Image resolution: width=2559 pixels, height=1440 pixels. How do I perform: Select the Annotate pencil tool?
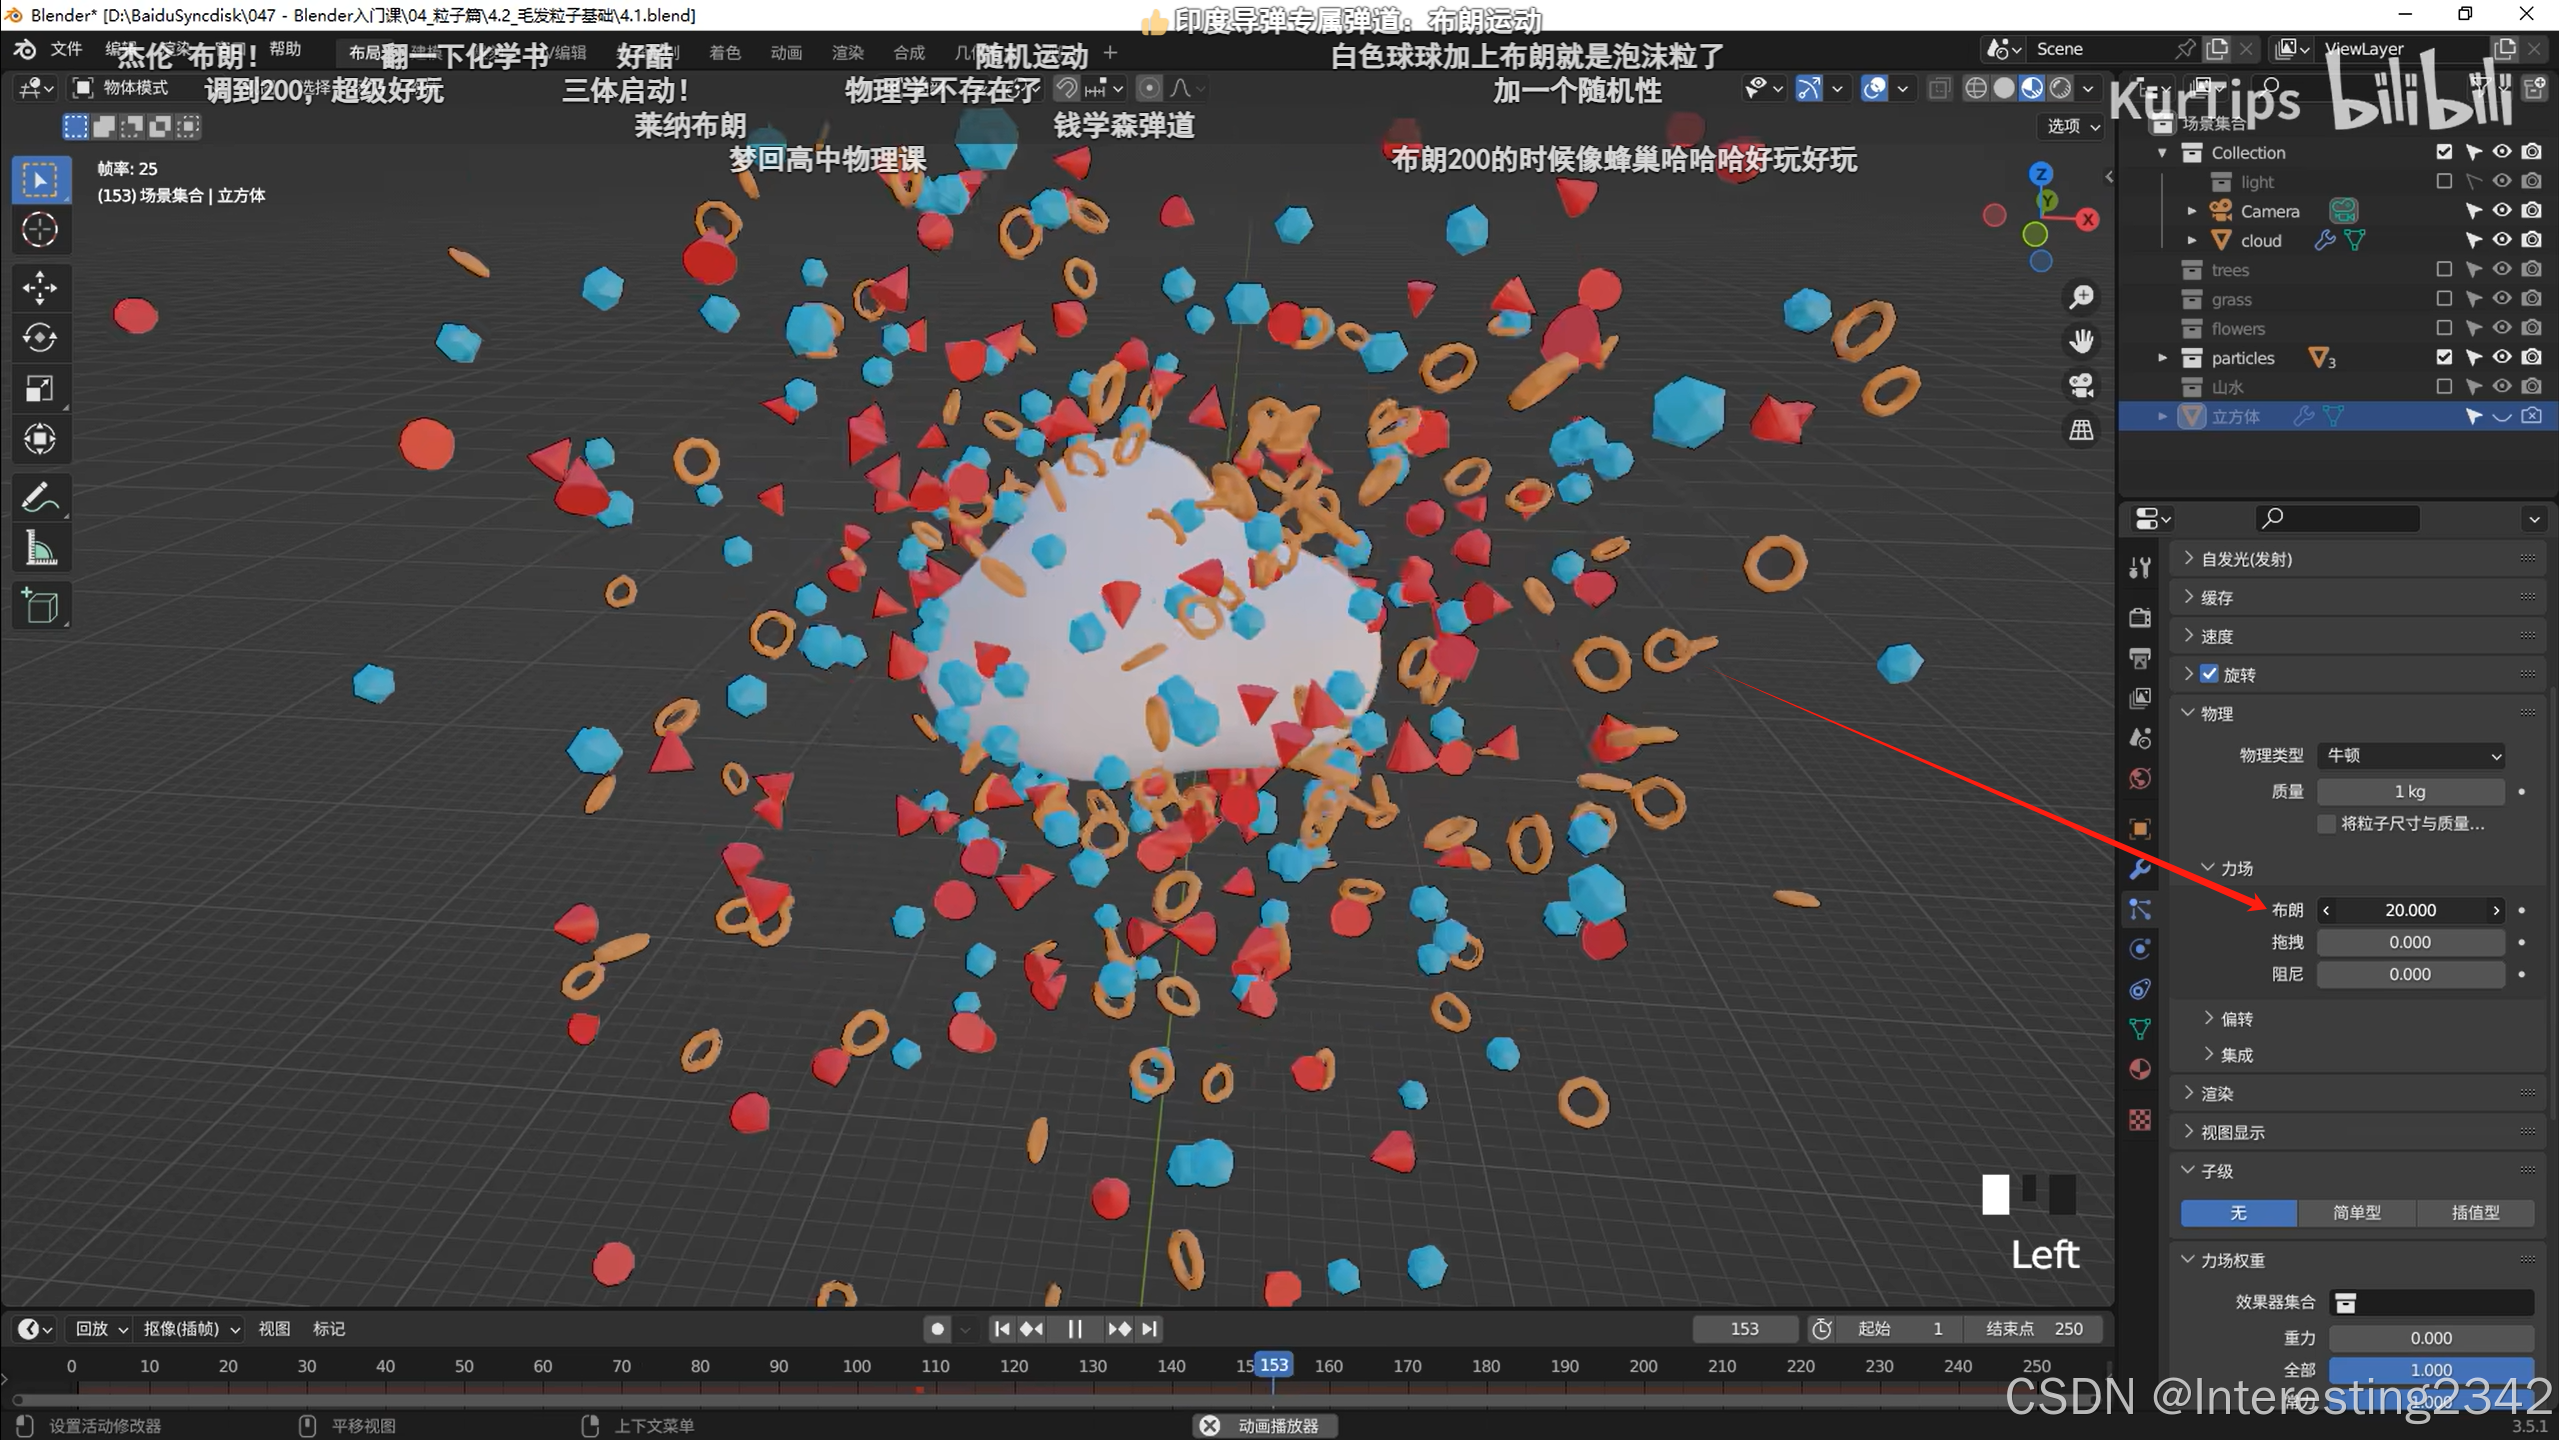pos(40,497)
